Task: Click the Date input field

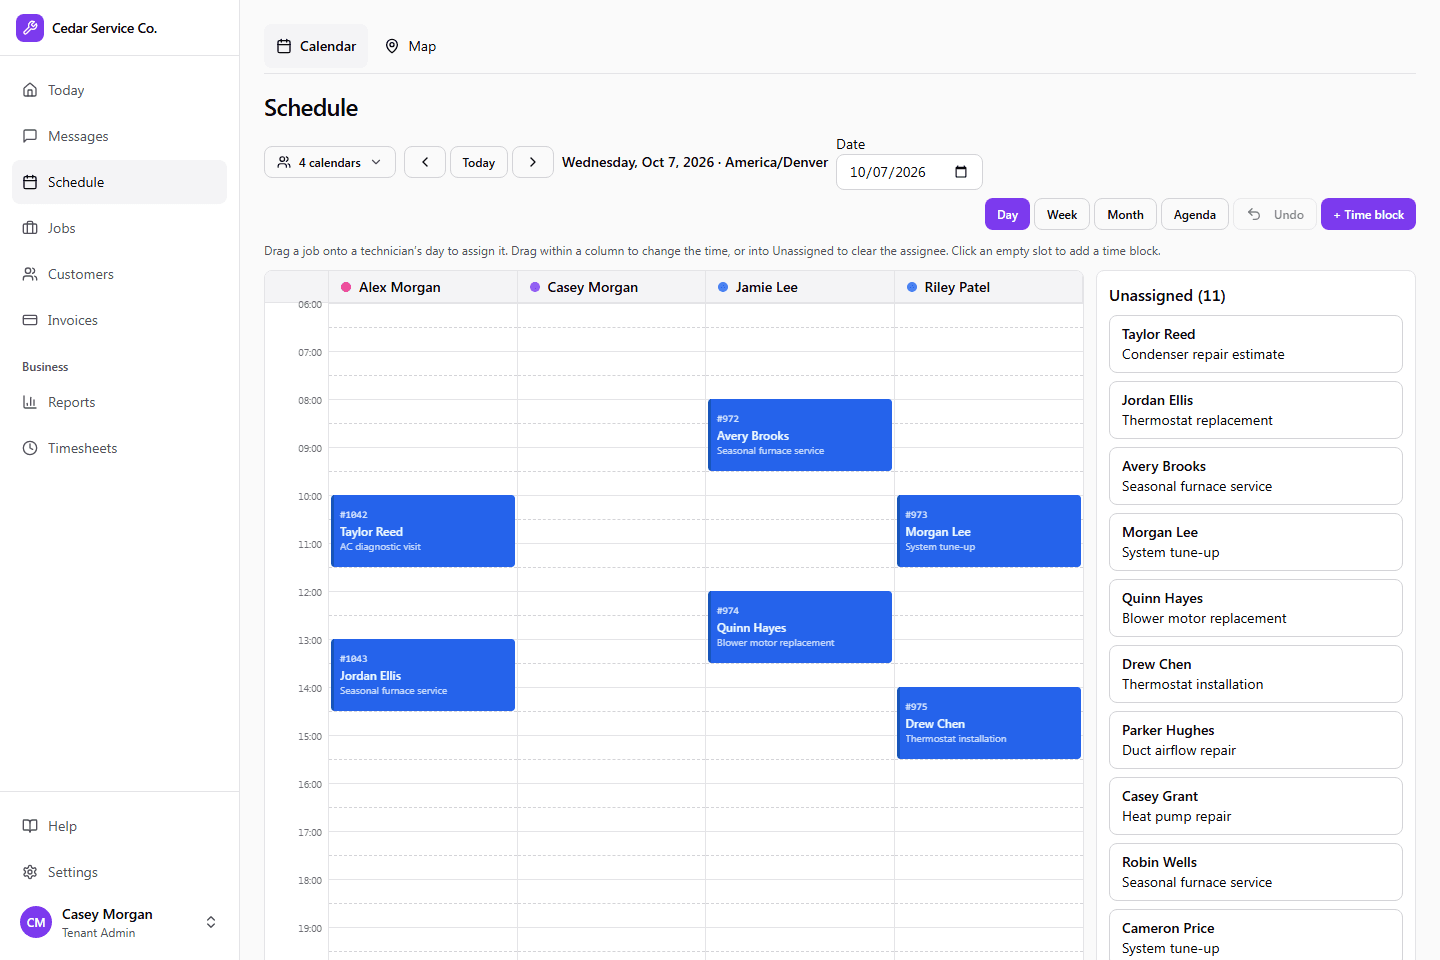Action: pos(909,172)
